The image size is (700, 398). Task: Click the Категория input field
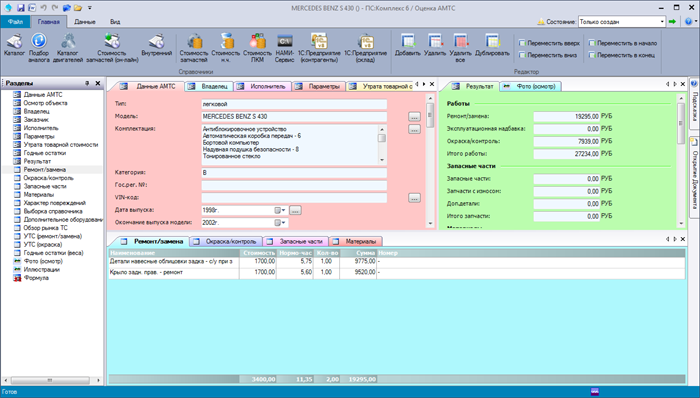[x=294, y=173]
